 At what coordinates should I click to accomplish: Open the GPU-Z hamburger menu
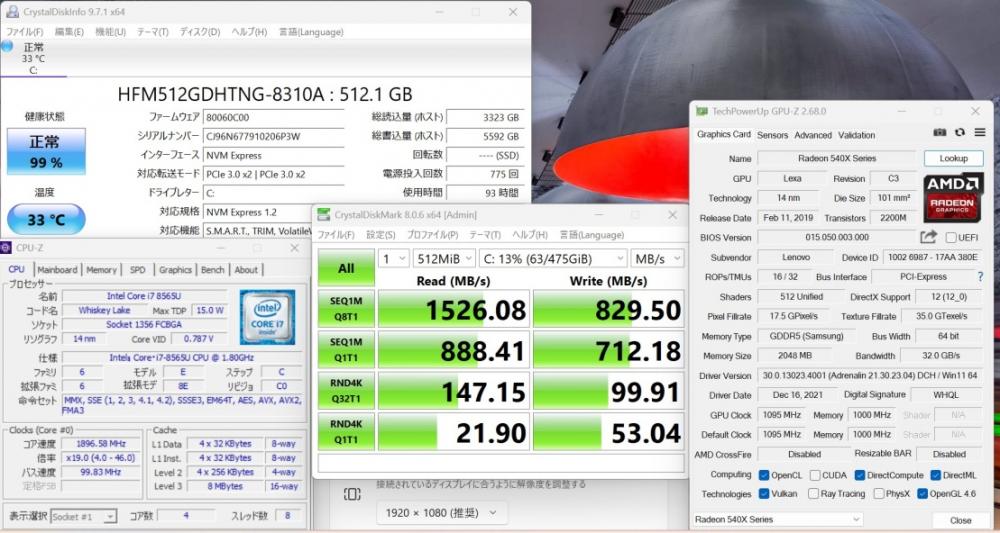coord(978,132)
